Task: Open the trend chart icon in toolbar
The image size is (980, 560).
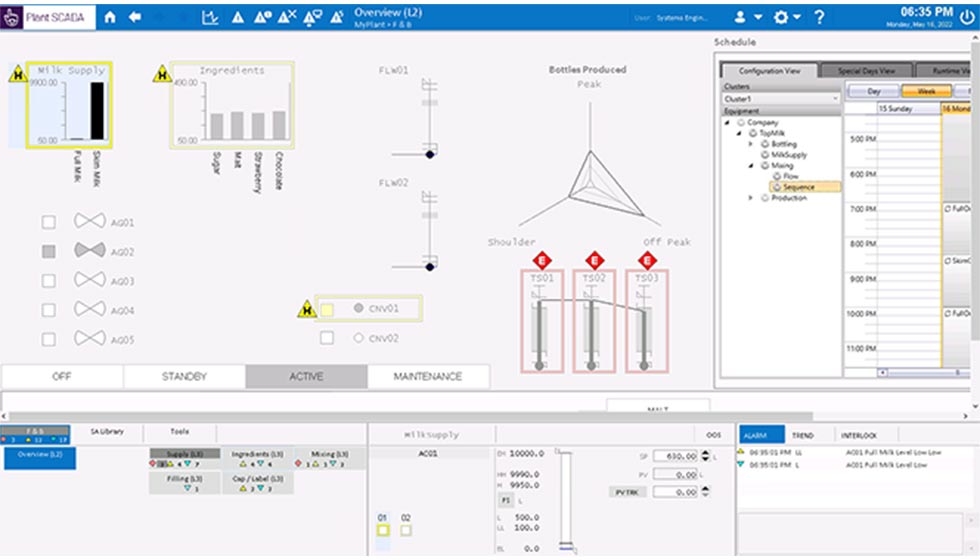Action: point(210,17)
